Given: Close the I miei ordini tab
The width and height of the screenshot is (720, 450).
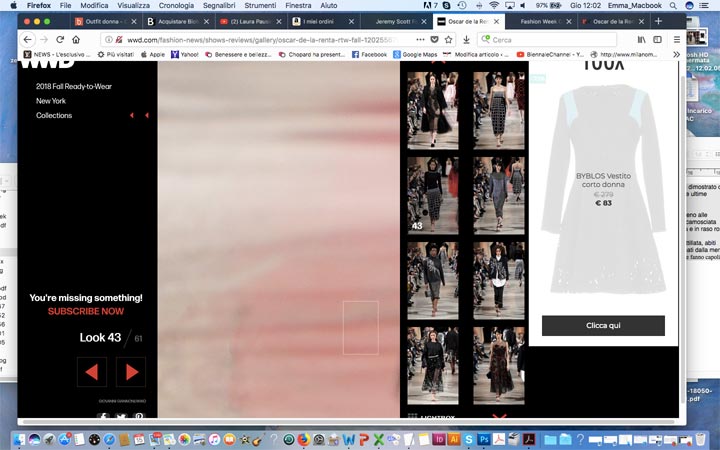Looking at the screenshot, I should (x=351, y=22).
